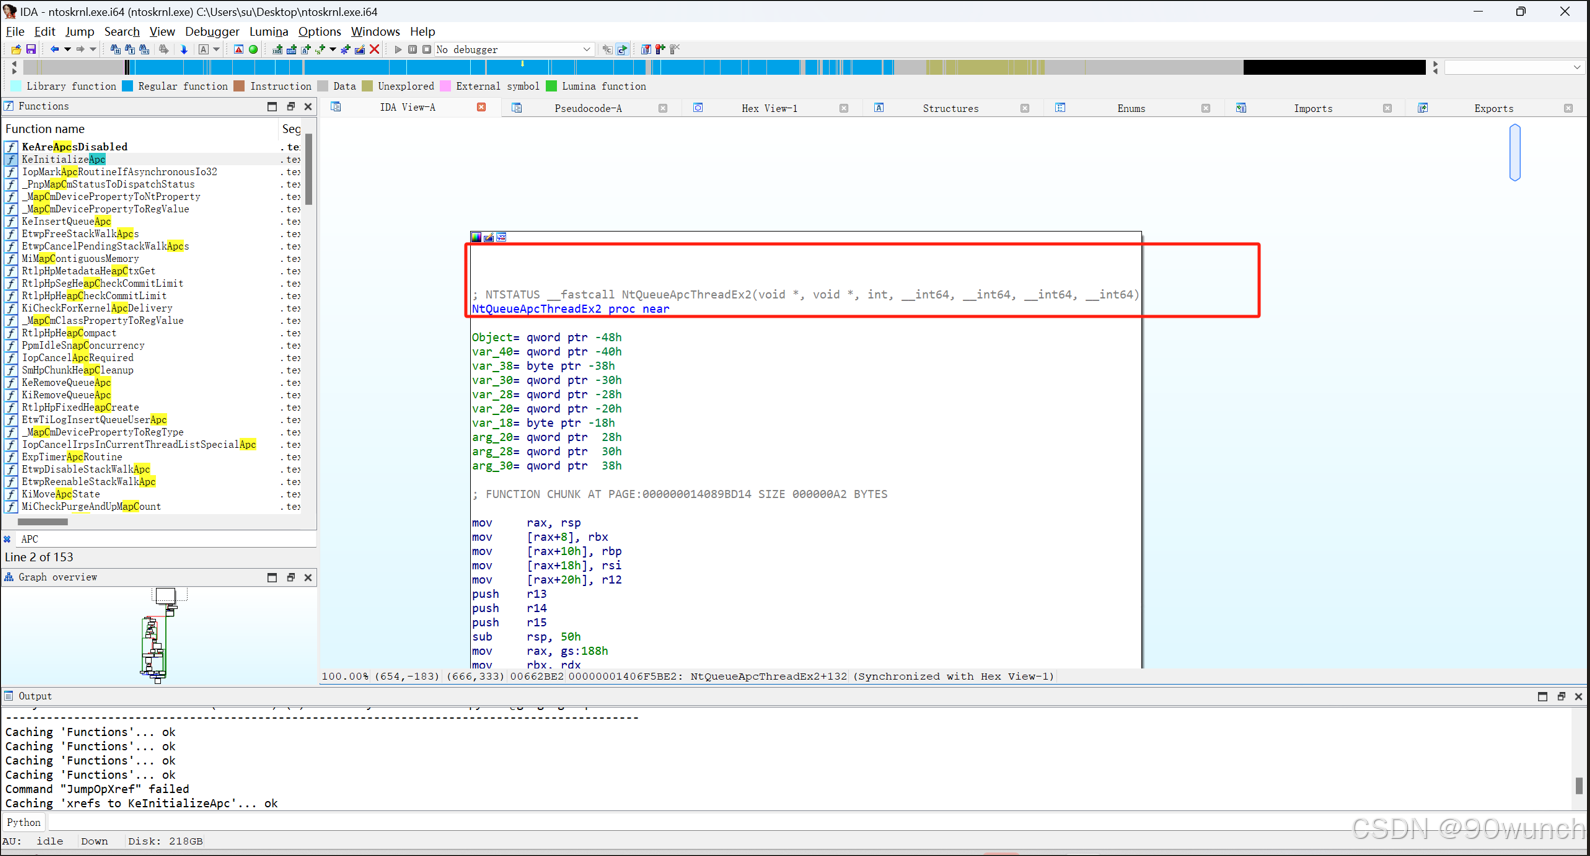Switch to the Imports tab
The width and height of the screenshot is (1590, 856).
click(x=1313, y=108)
